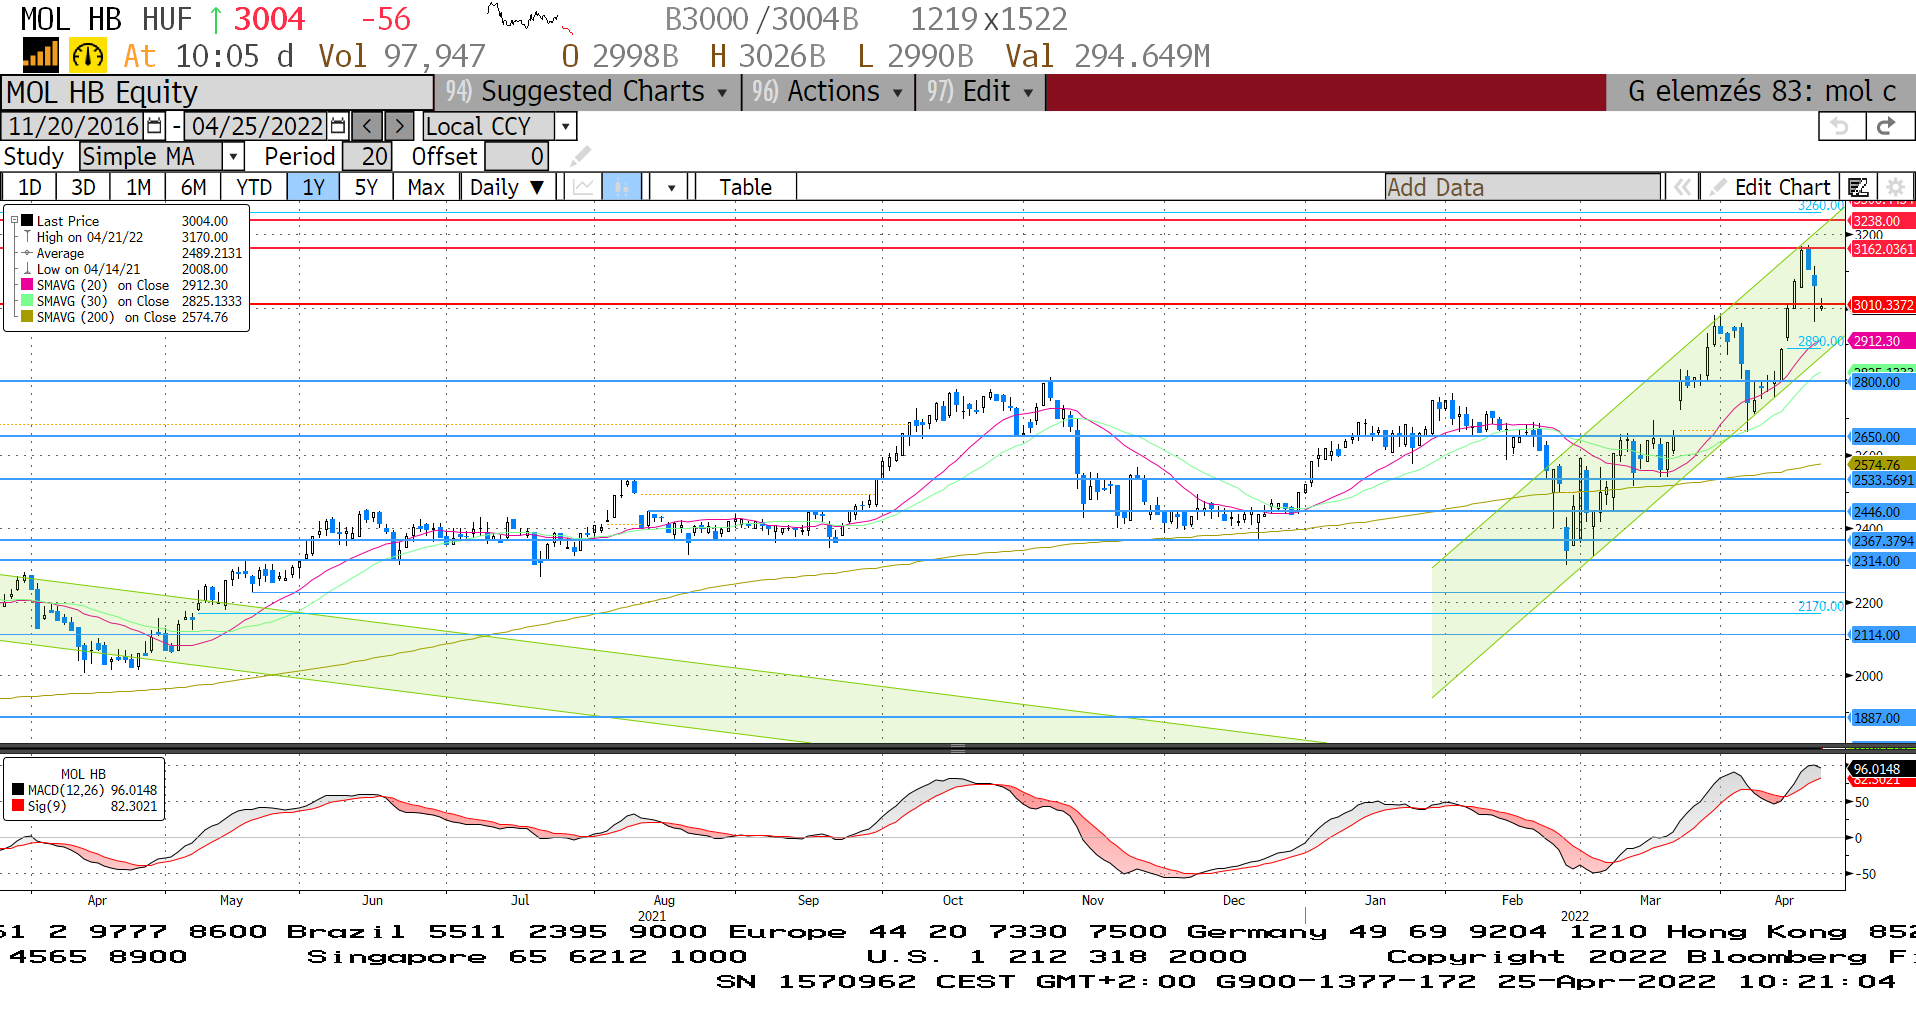Click the panel divider between price and MACD
The image size is (1916, 1033).
pos(958,748)
